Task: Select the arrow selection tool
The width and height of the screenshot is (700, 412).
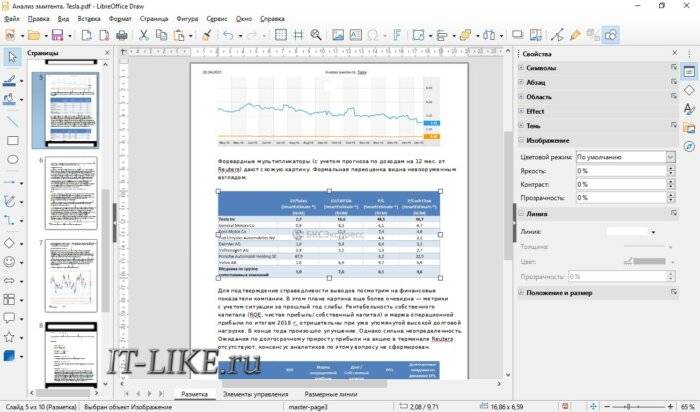Action: 13,55
